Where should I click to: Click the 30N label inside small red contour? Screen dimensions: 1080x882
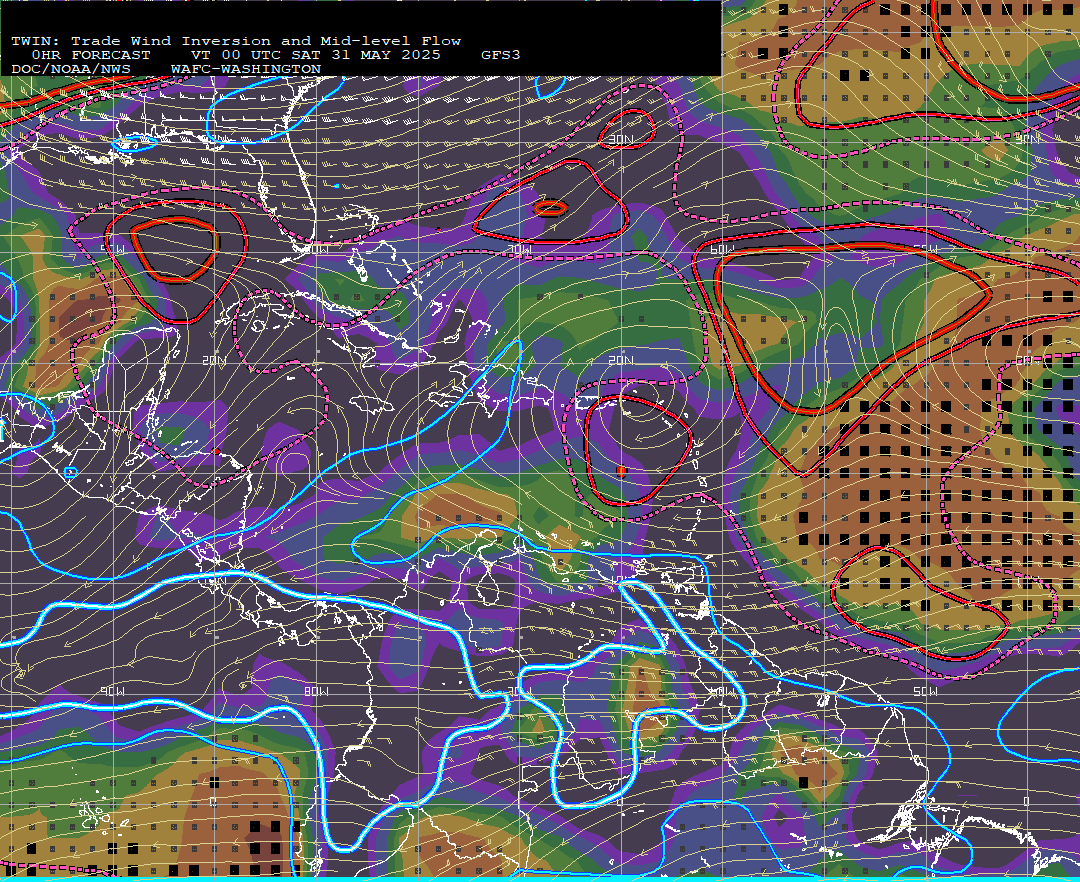[x=621, y=140]
